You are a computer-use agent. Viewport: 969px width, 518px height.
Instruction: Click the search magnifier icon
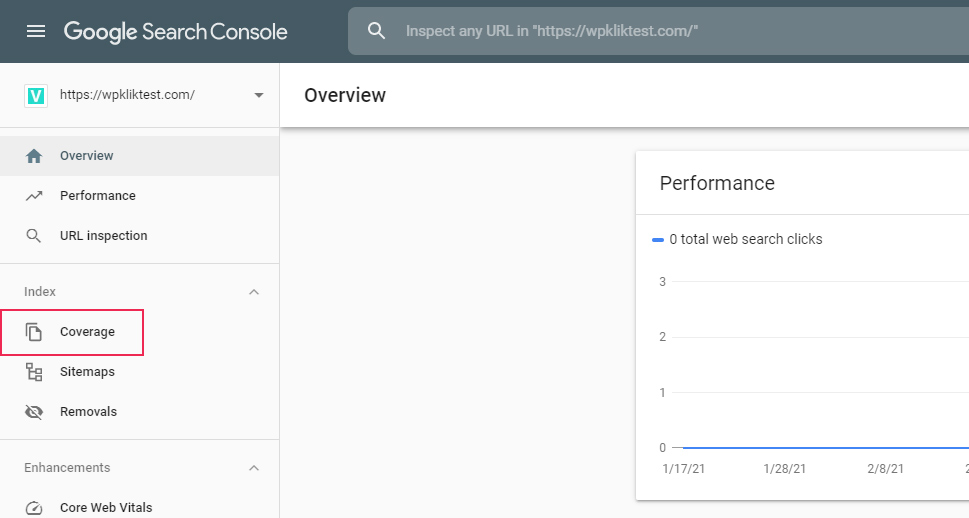point(376,31)
